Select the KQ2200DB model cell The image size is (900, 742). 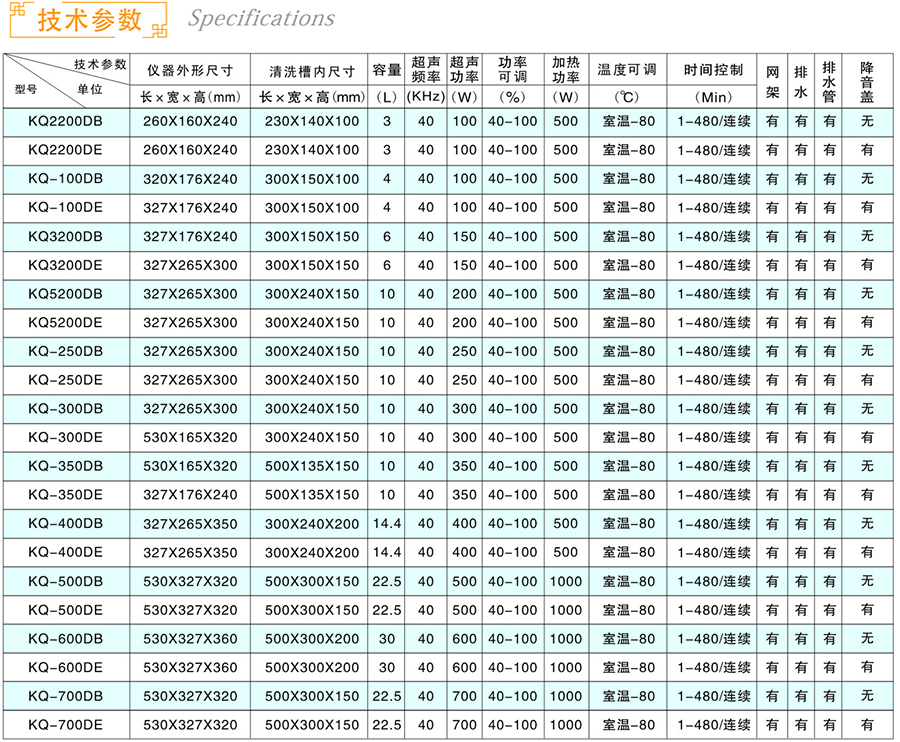tap(65, 121)
